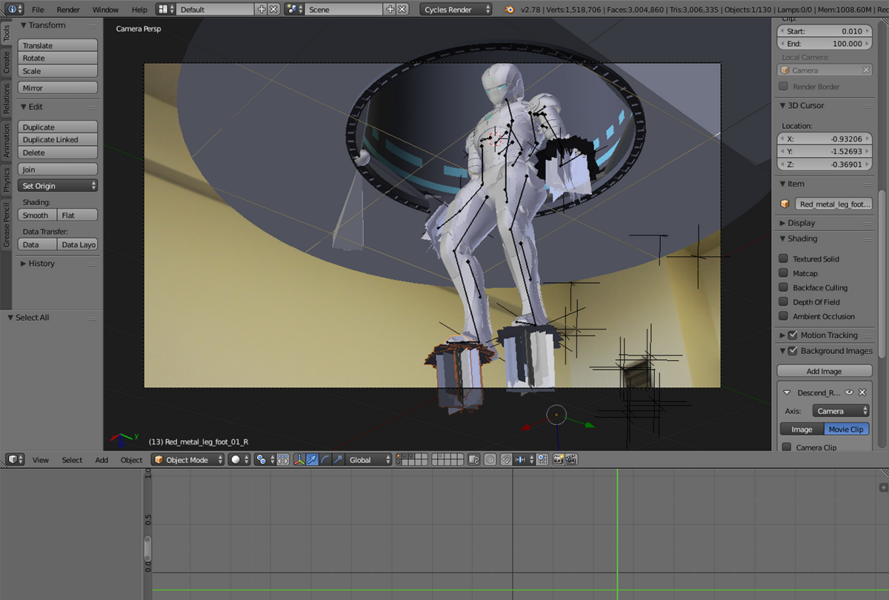This screenshot has width=889, height=600.
Task: Enable the Matcap checkbox
Action: (784, 273)
